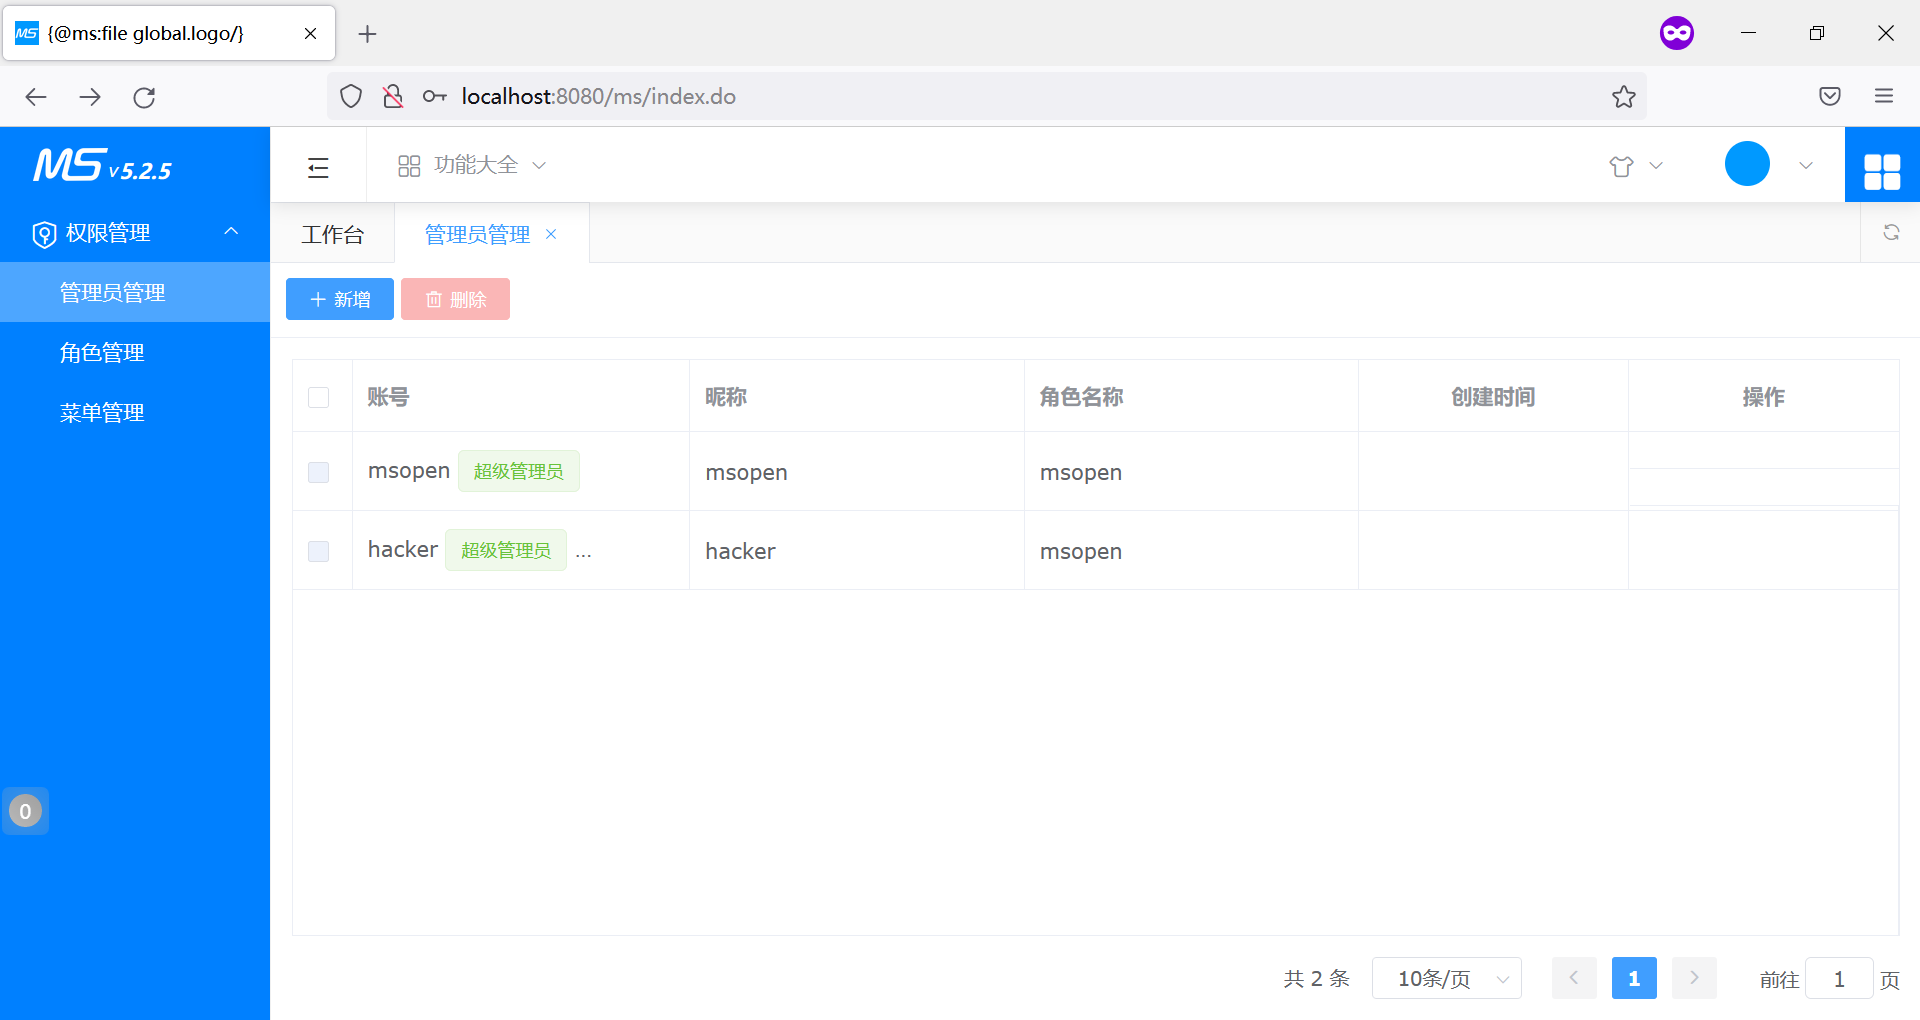Open the four-square app grid icon
1920x1020 pixels.
(1881, 170)
